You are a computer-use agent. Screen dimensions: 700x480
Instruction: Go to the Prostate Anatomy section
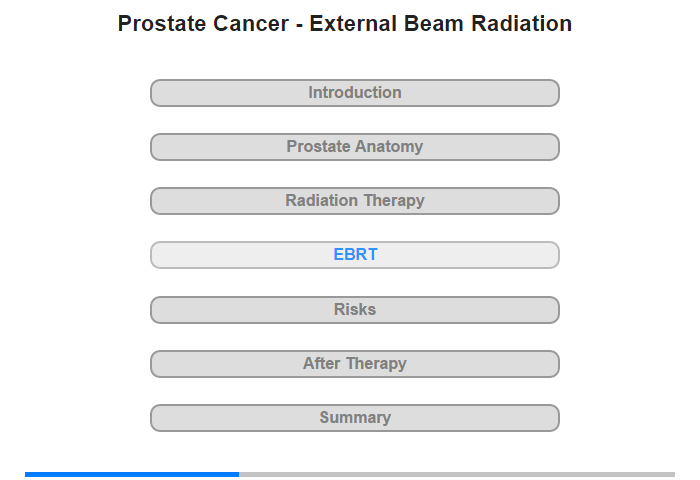click(x=355, y=147)
